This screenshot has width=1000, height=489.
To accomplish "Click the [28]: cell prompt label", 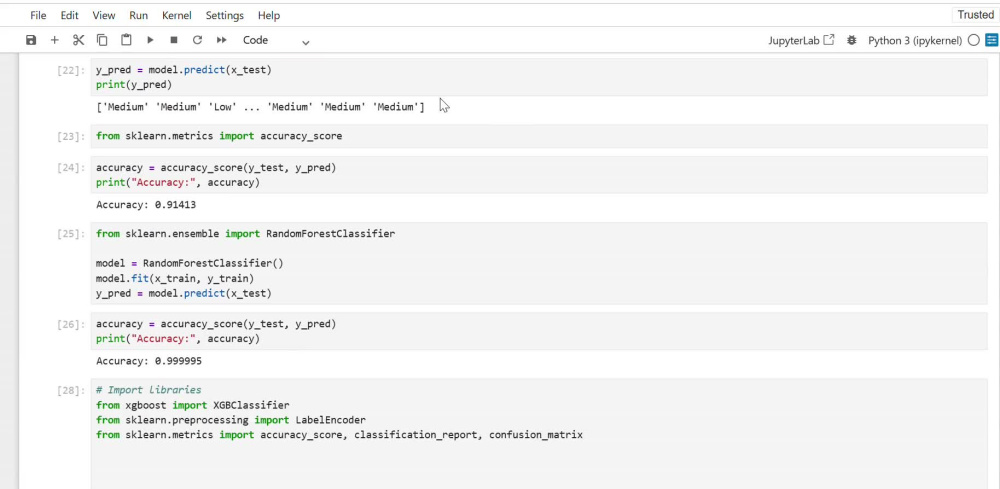I will pyautogui.click(x=71, y=390).
